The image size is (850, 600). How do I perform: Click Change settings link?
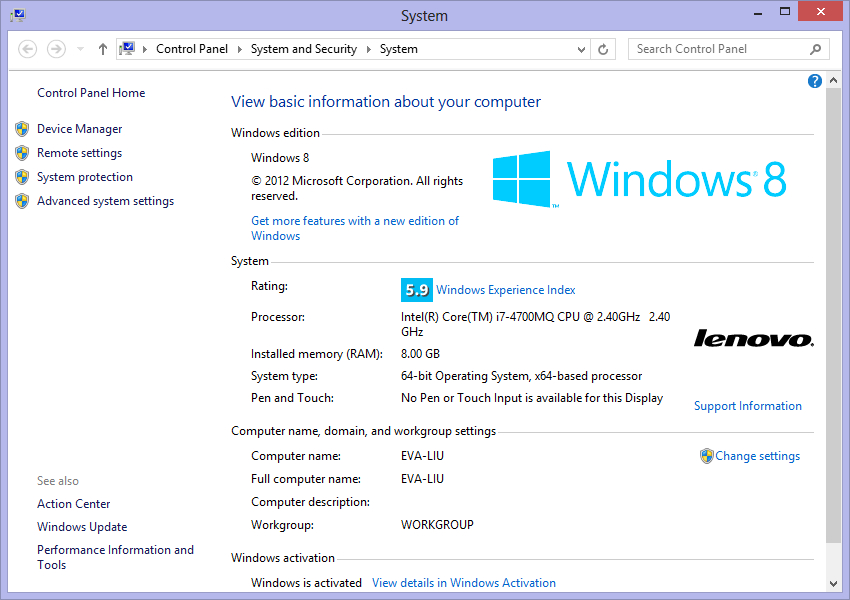[x=757, y=456]
